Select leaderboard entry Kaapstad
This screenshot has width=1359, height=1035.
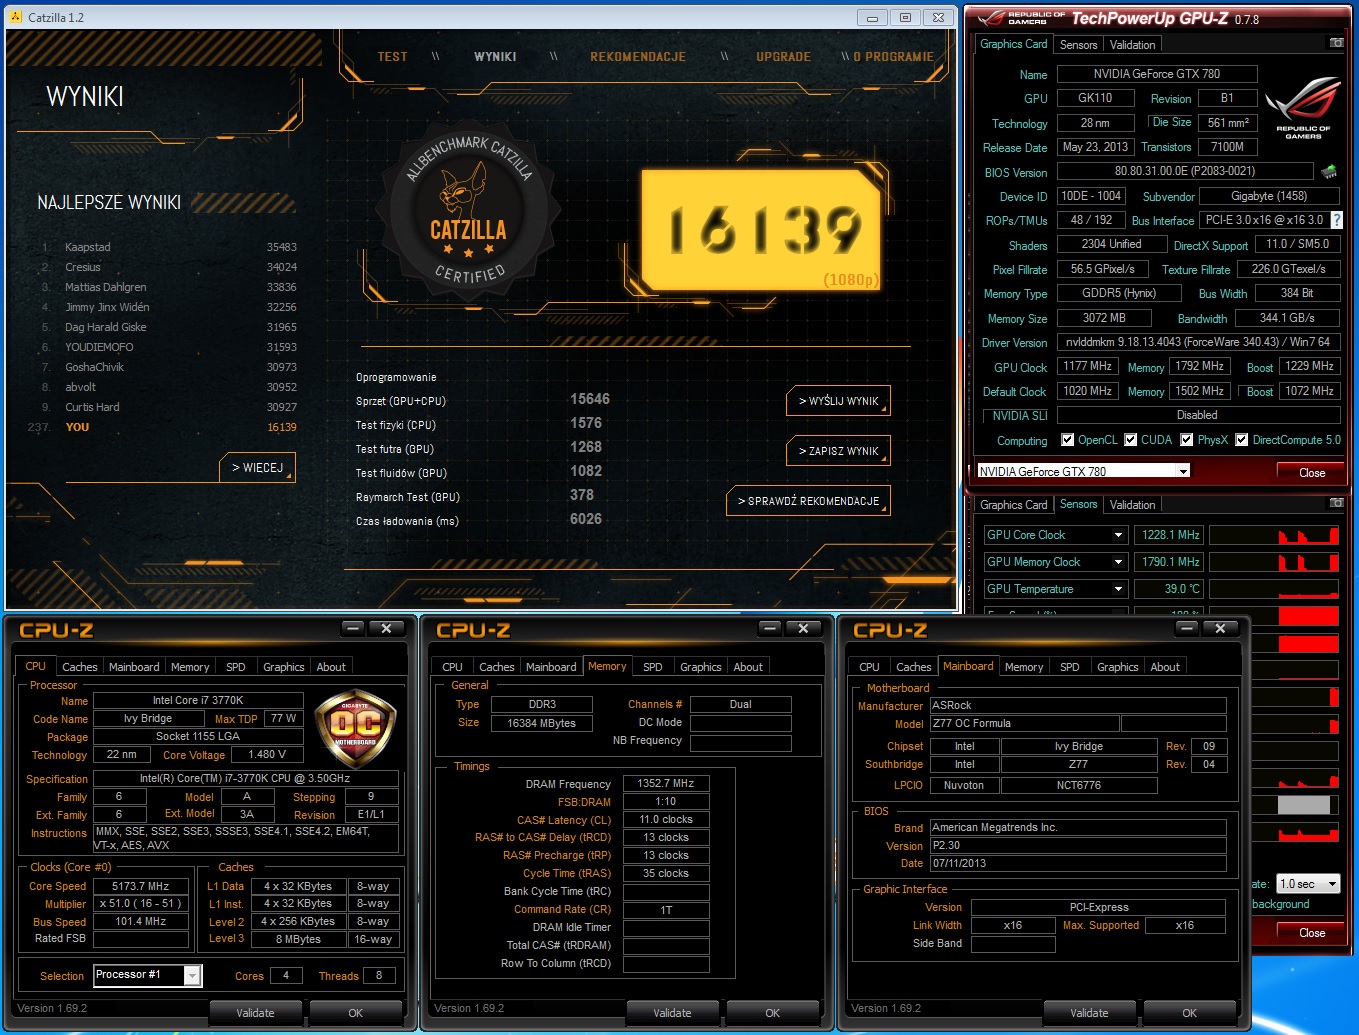click(x=170, y=247)
